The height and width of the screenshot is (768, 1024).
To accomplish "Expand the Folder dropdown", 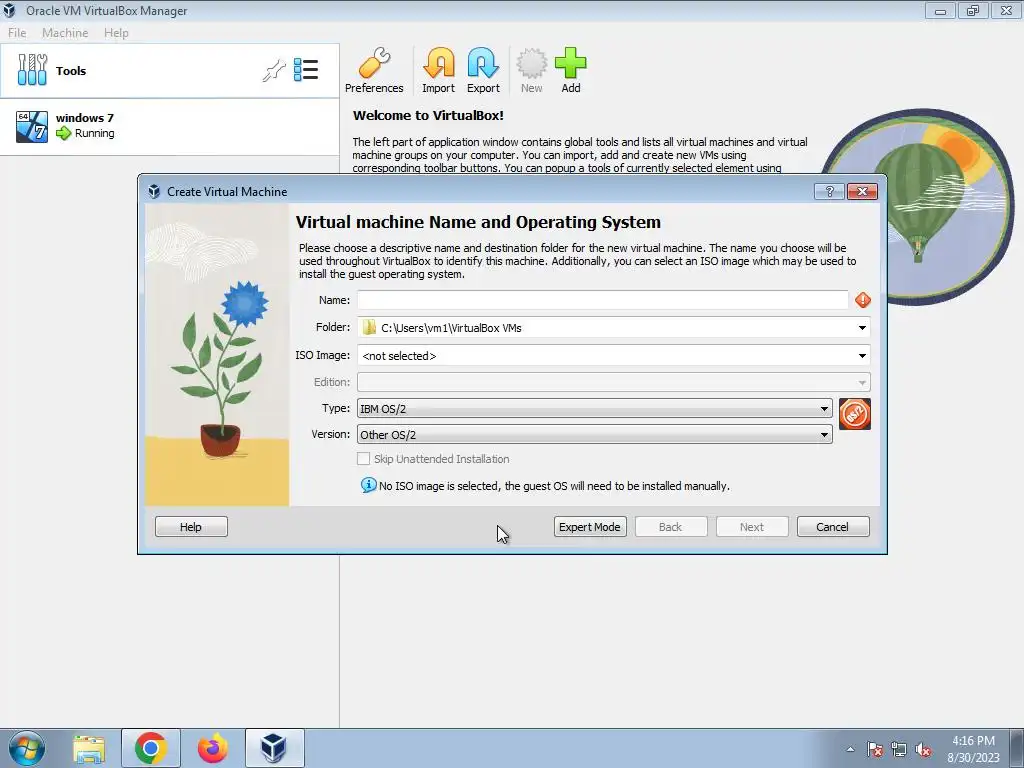I will pos(862,328).
